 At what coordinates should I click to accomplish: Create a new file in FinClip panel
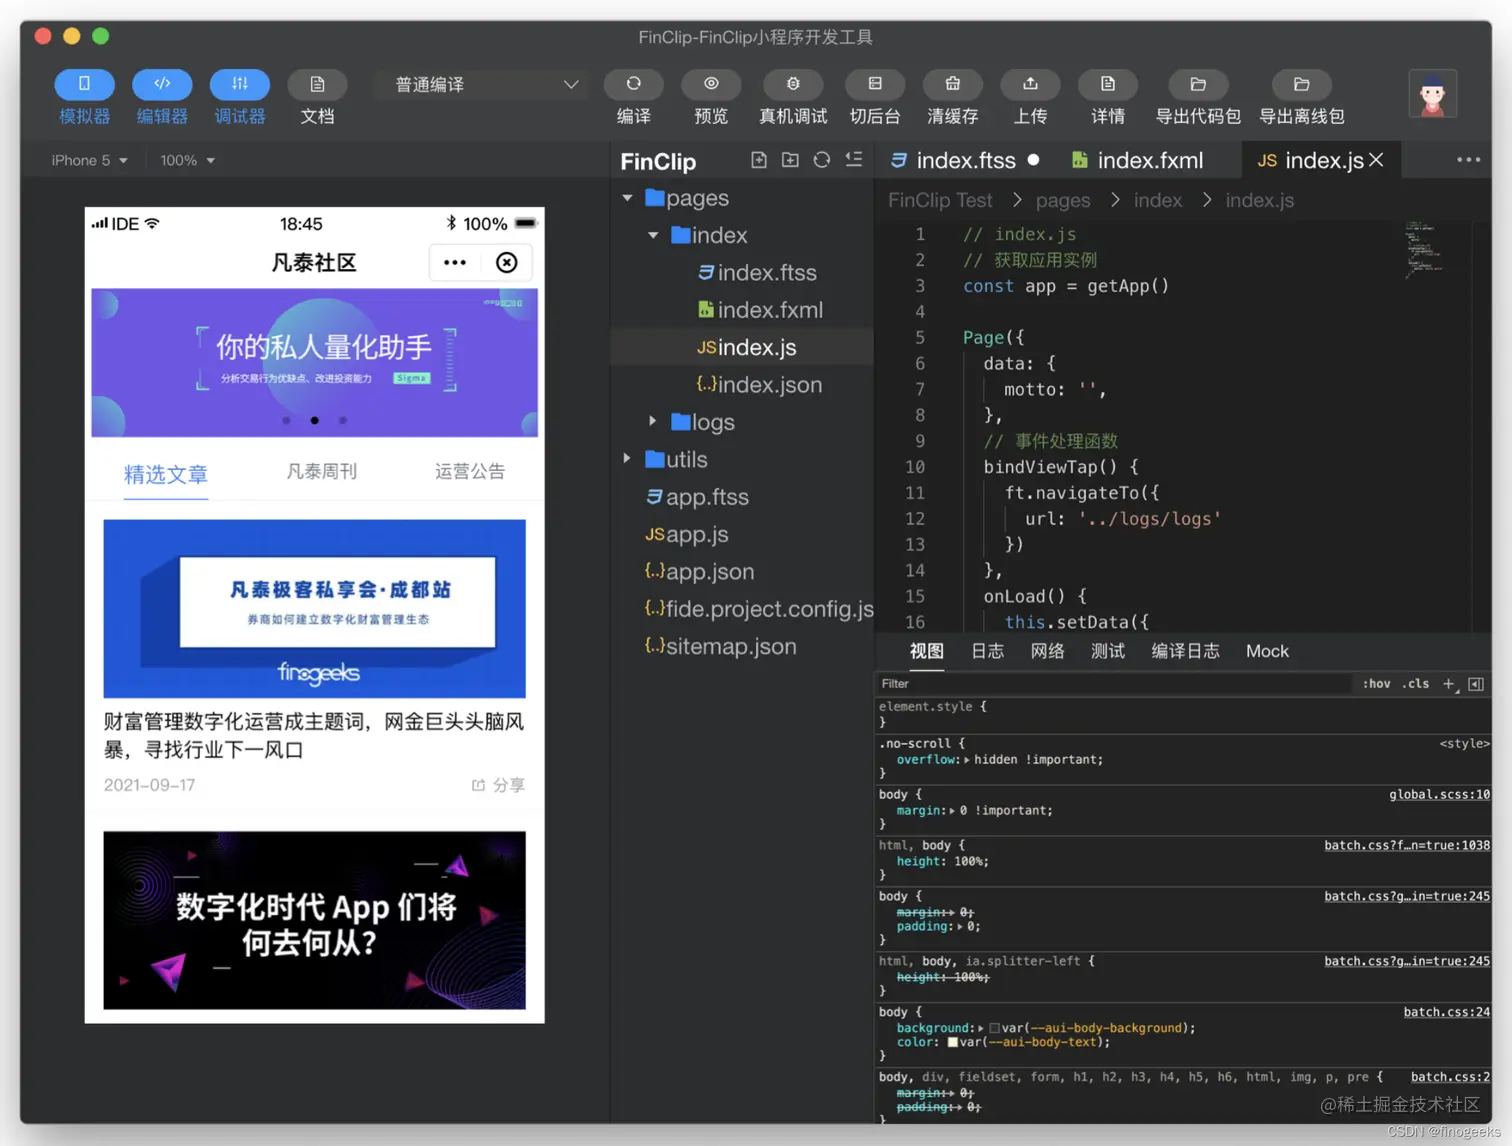coord(759,160)
